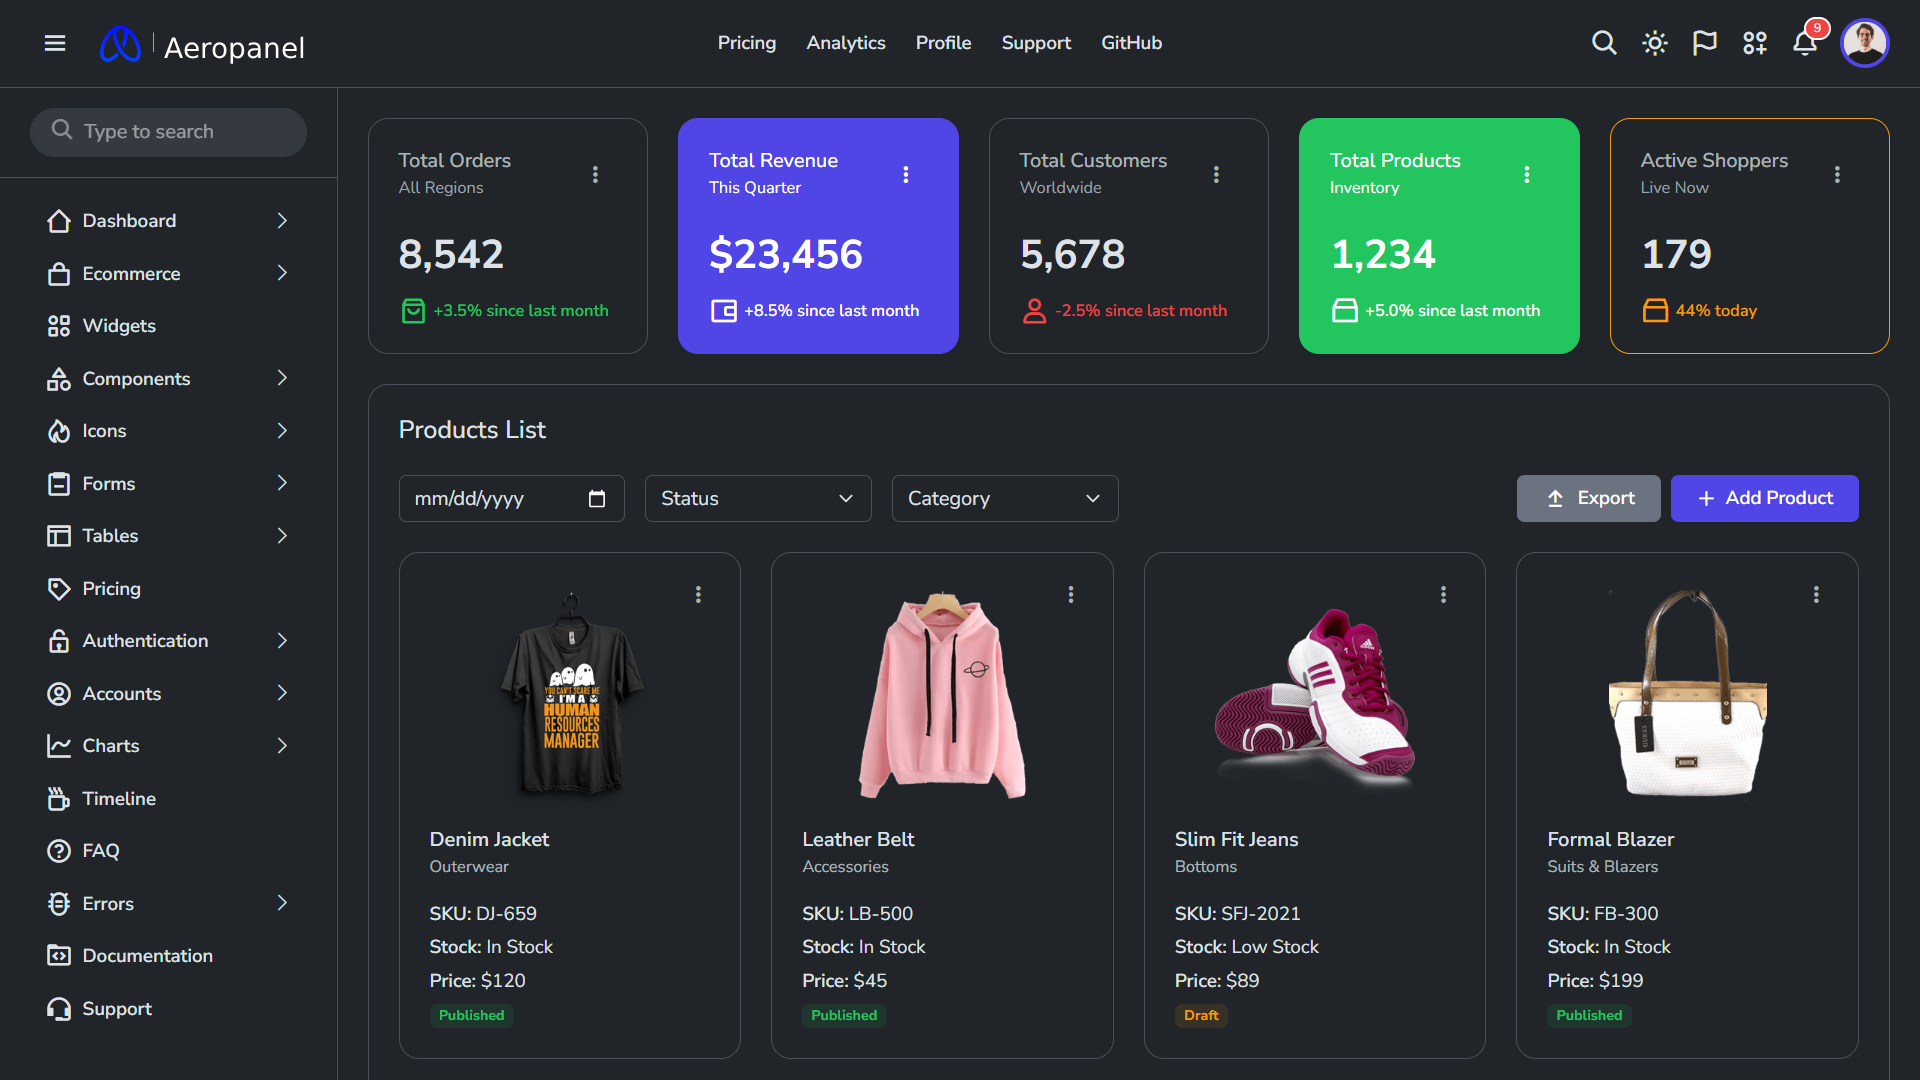Open the three-dot menu on Total Revenue card

pos(906,173)
